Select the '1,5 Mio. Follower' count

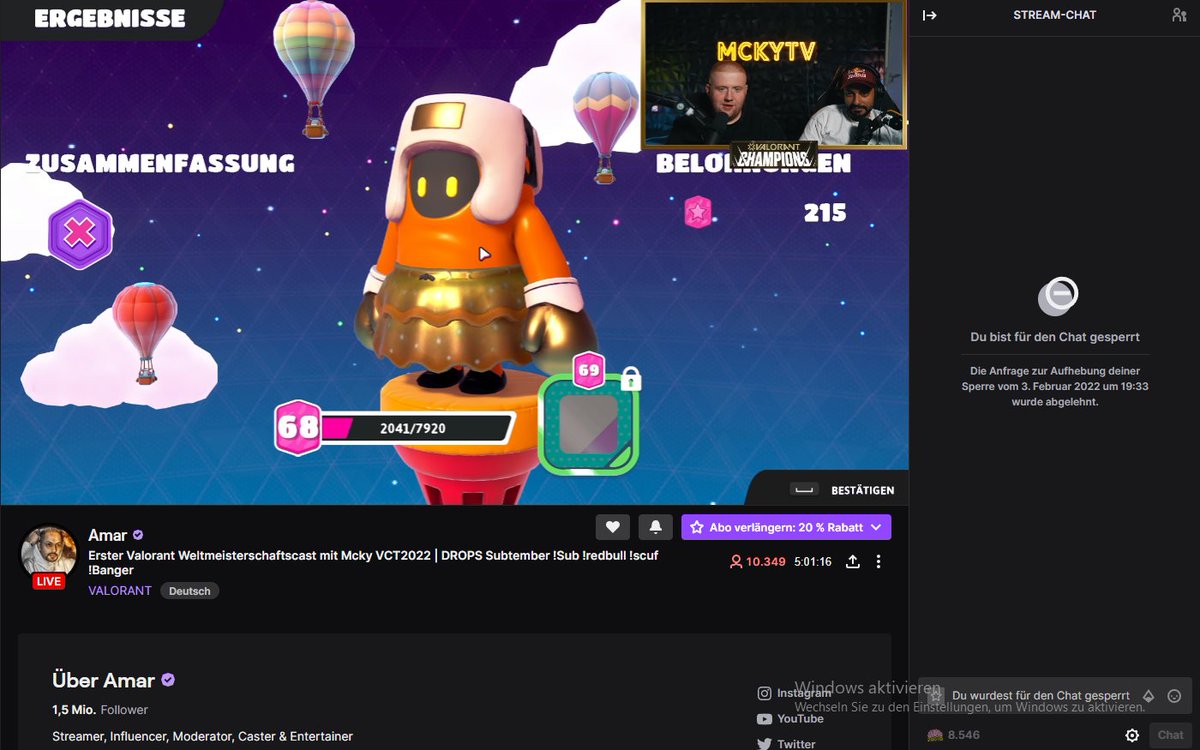click(x=100, y=710)
